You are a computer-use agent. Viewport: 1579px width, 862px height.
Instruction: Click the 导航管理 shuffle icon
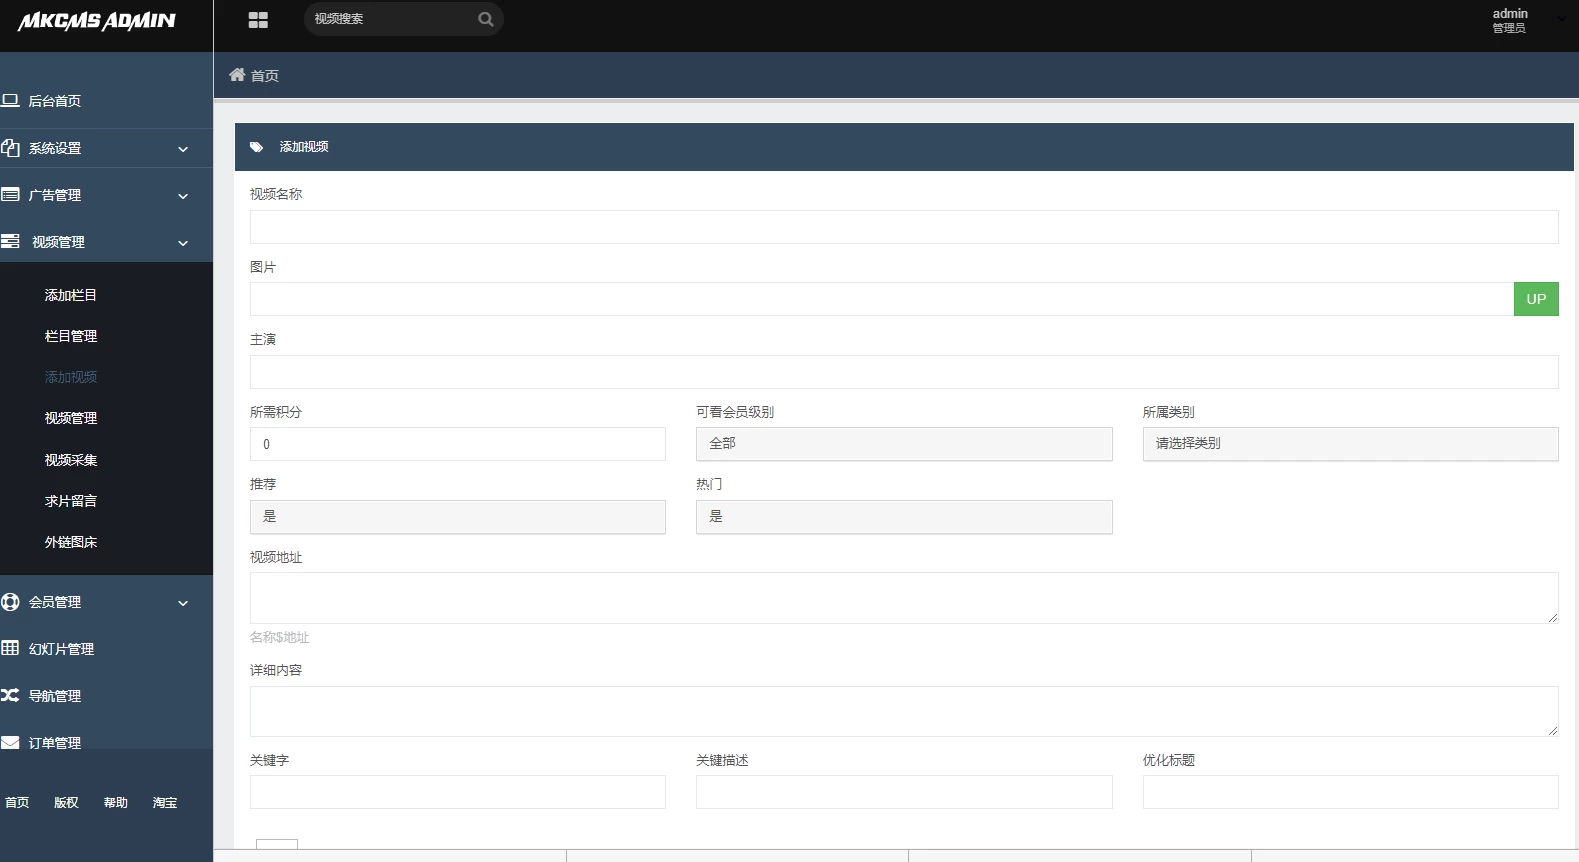point(11,695)
